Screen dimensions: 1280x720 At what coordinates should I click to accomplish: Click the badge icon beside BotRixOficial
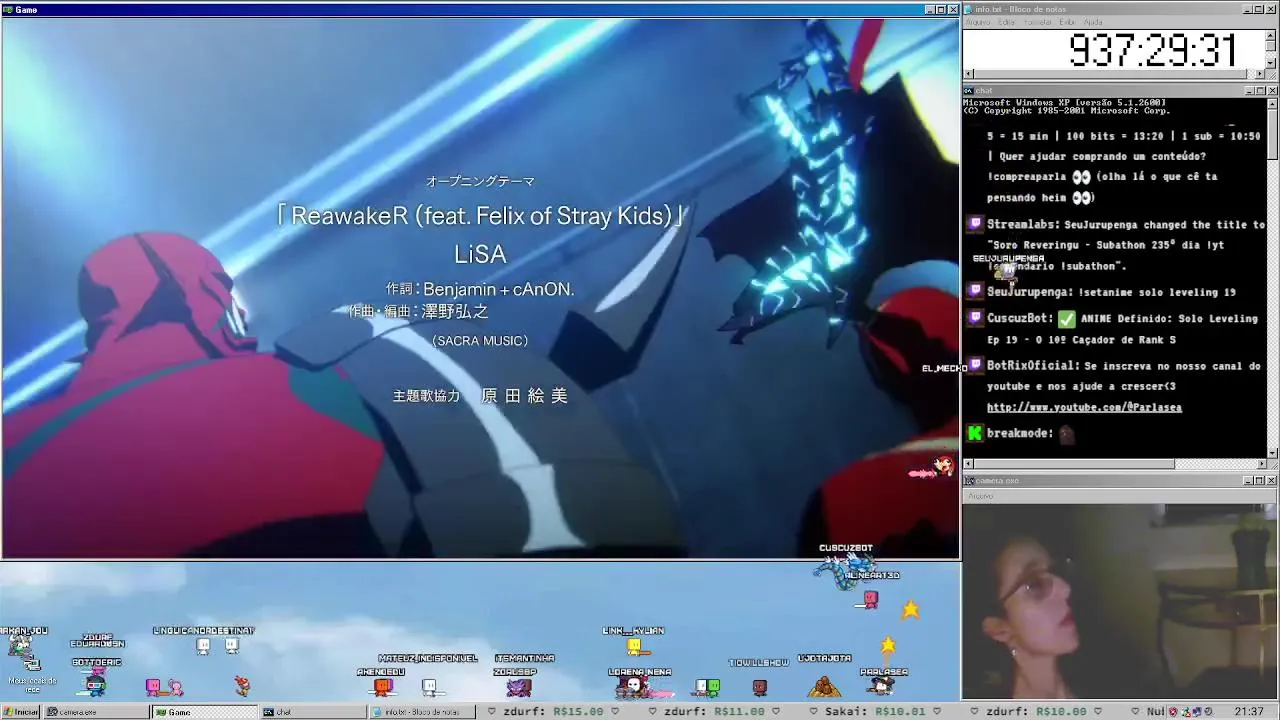click(976, 365)
